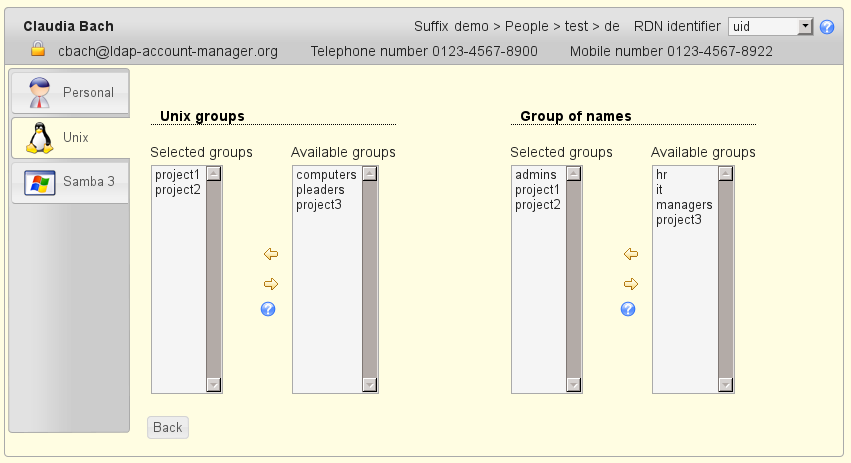851x463 pixels.
Task: Select project1 in Unix selected groups
Action: pos(178,175)
